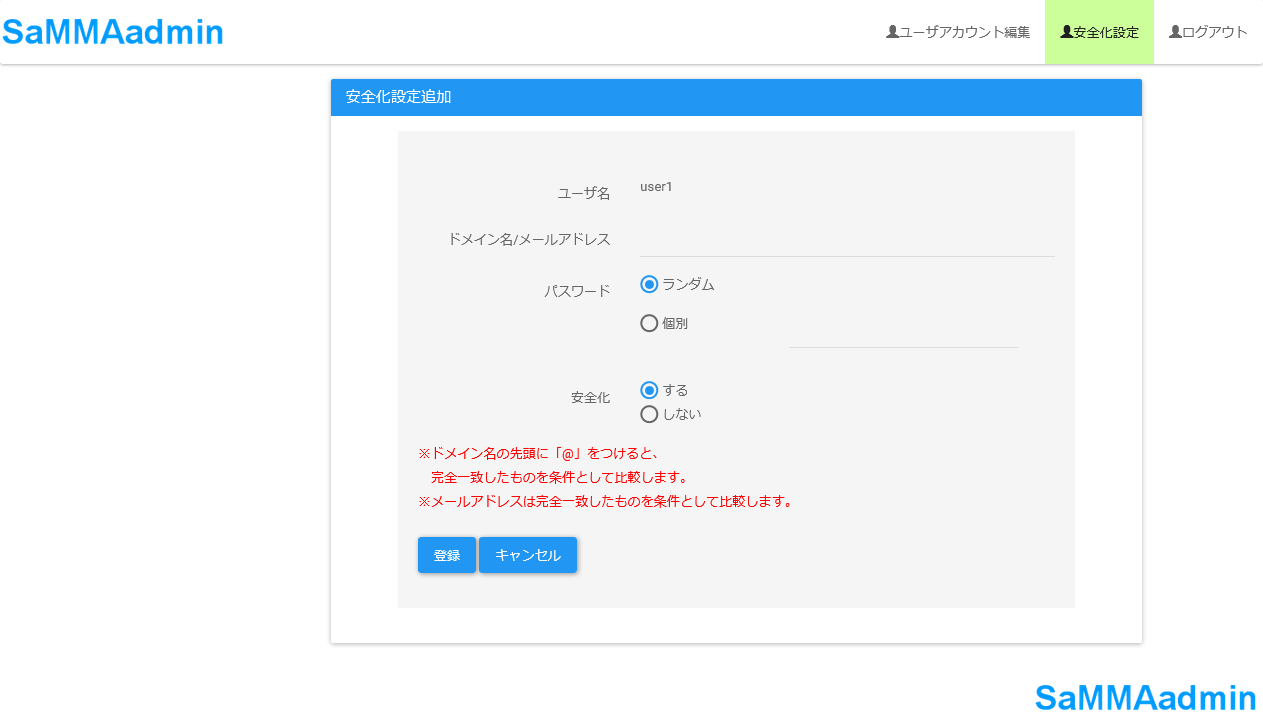This screenshot has height=717, width=1263.
Task: Click the user icon beside ログアウト
Action: [1175, 32]
